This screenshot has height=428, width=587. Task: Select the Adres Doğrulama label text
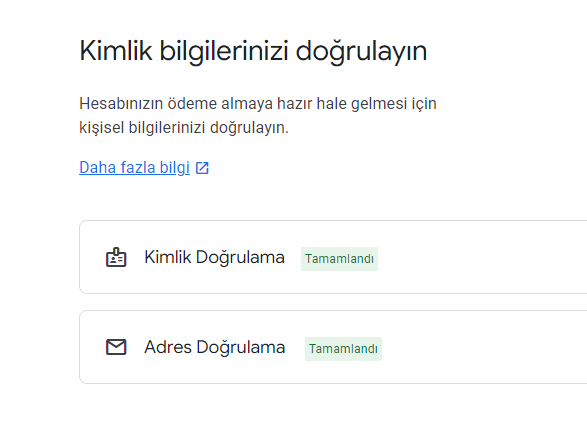pos(215,347)
